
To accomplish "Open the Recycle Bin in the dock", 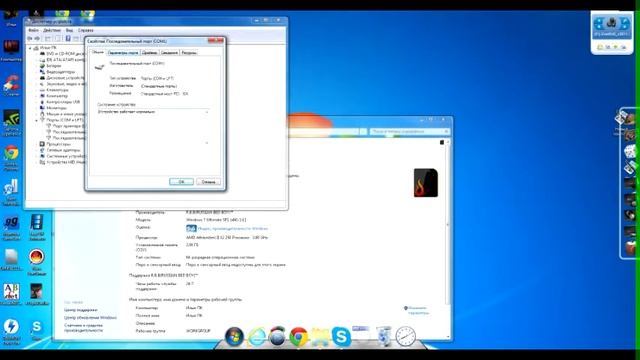I will pos(384,337).
